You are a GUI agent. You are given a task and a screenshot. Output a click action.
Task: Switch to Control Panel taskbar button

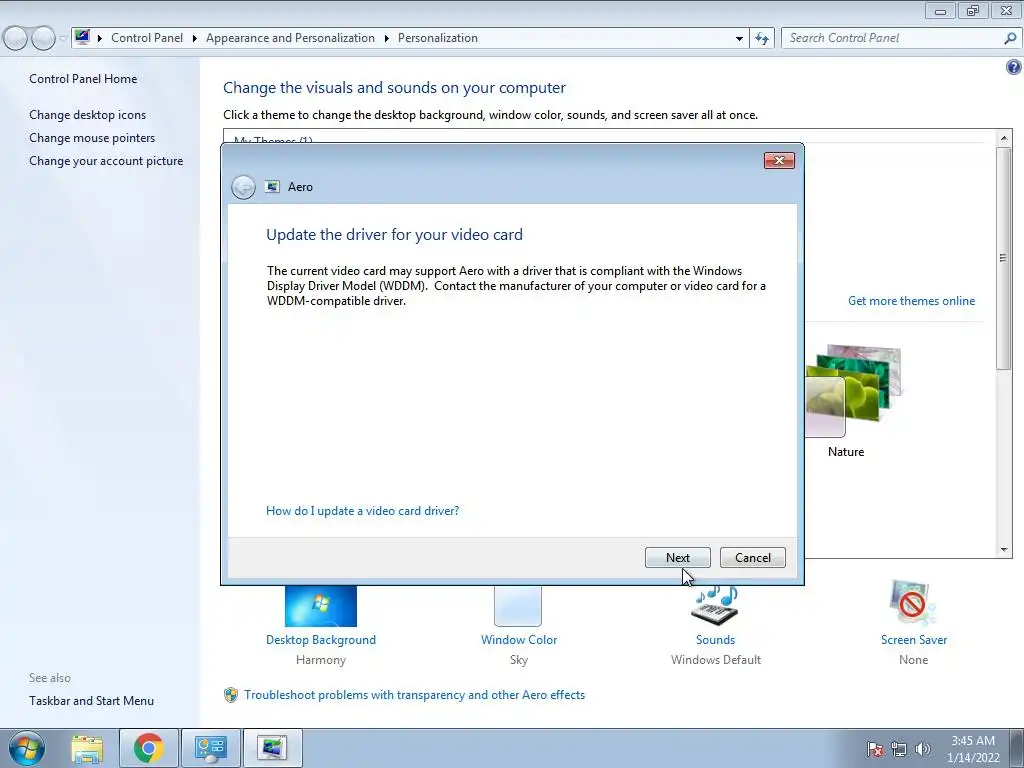[x=210, y=748]
